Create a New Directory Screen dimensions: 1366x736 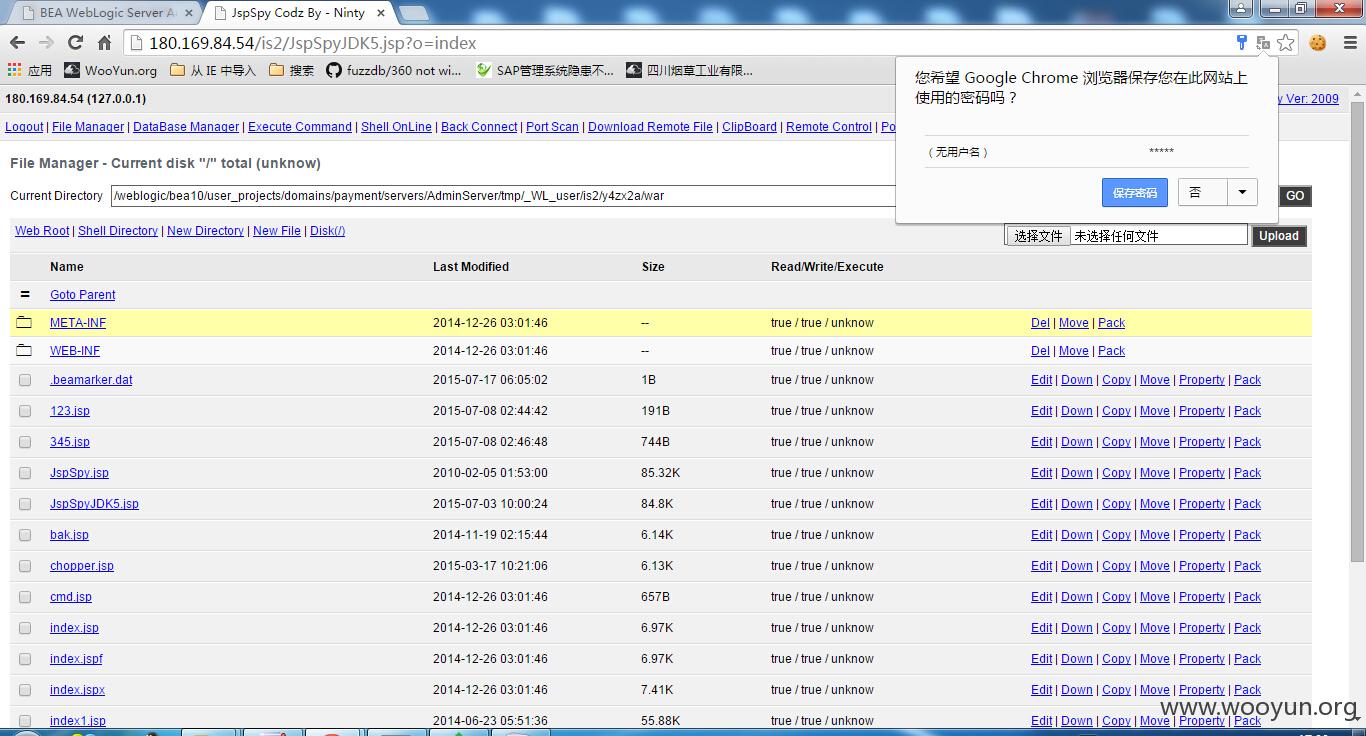(x=205, y=231)
